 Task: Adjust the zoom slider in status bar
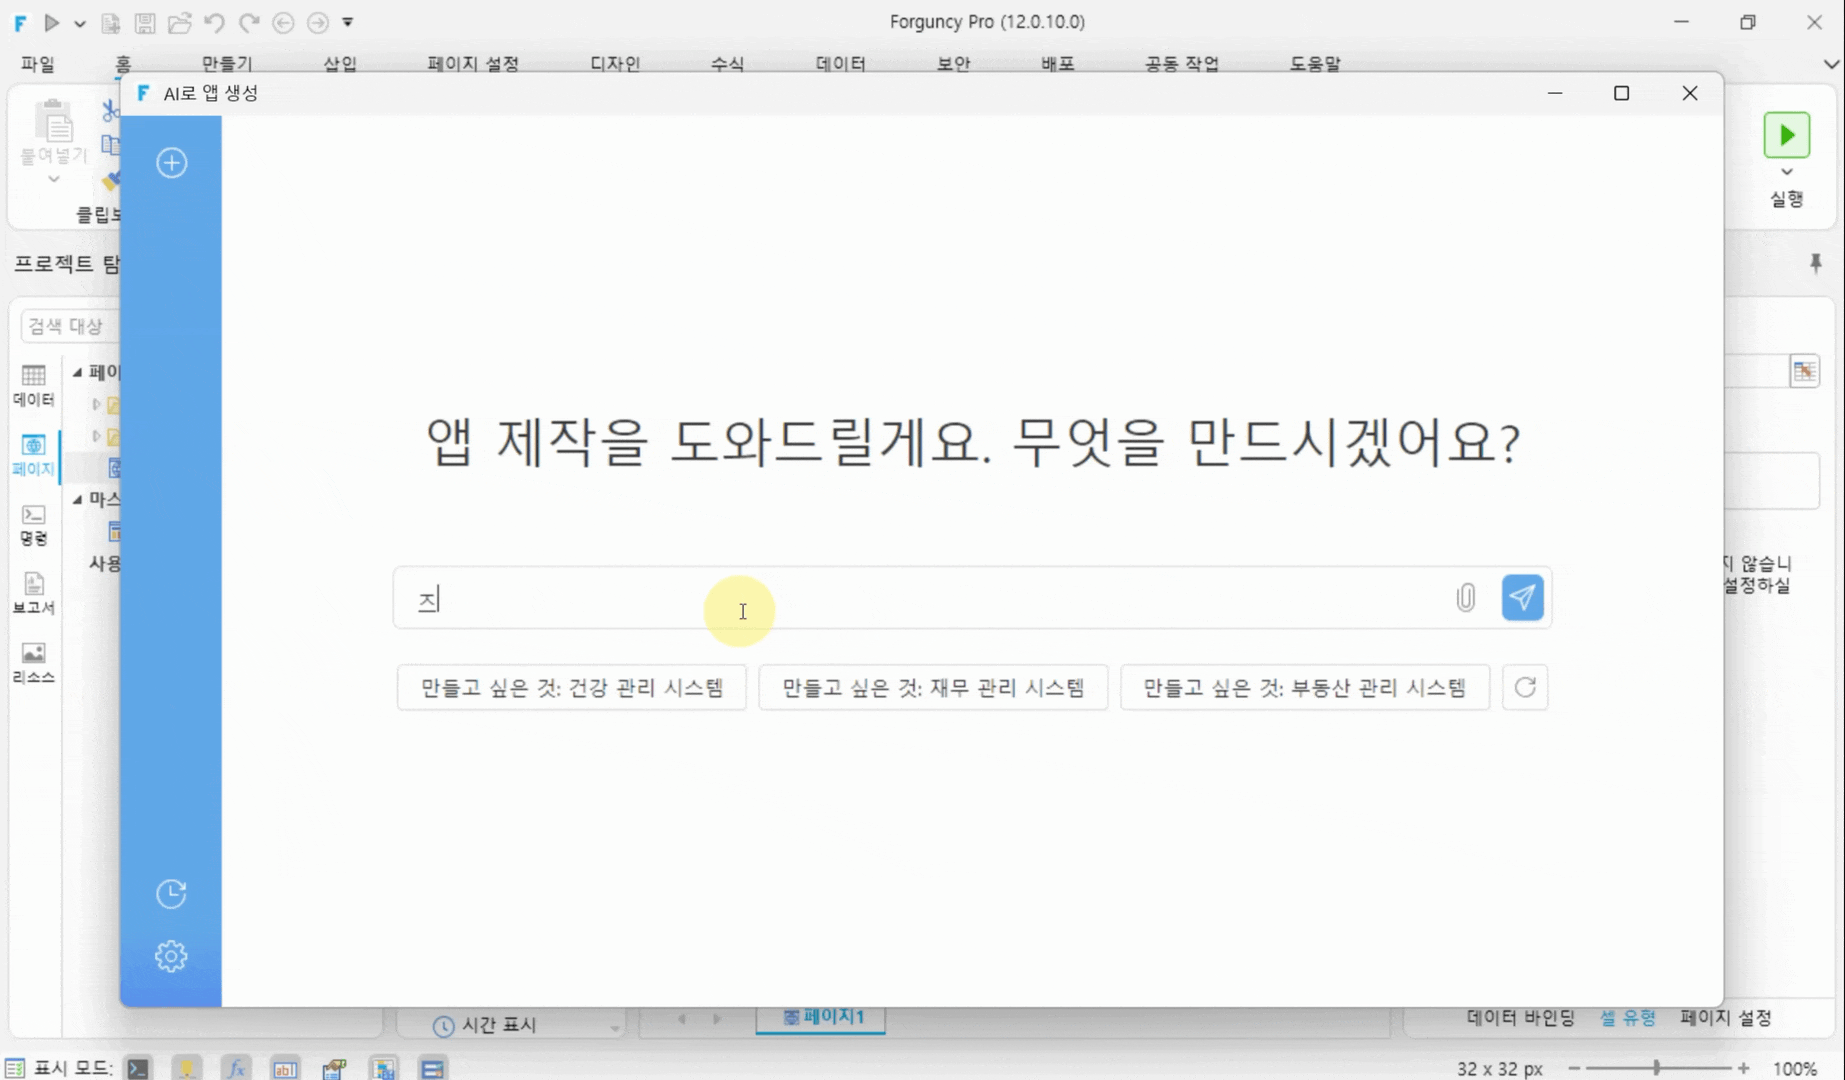(1656, 1068)
